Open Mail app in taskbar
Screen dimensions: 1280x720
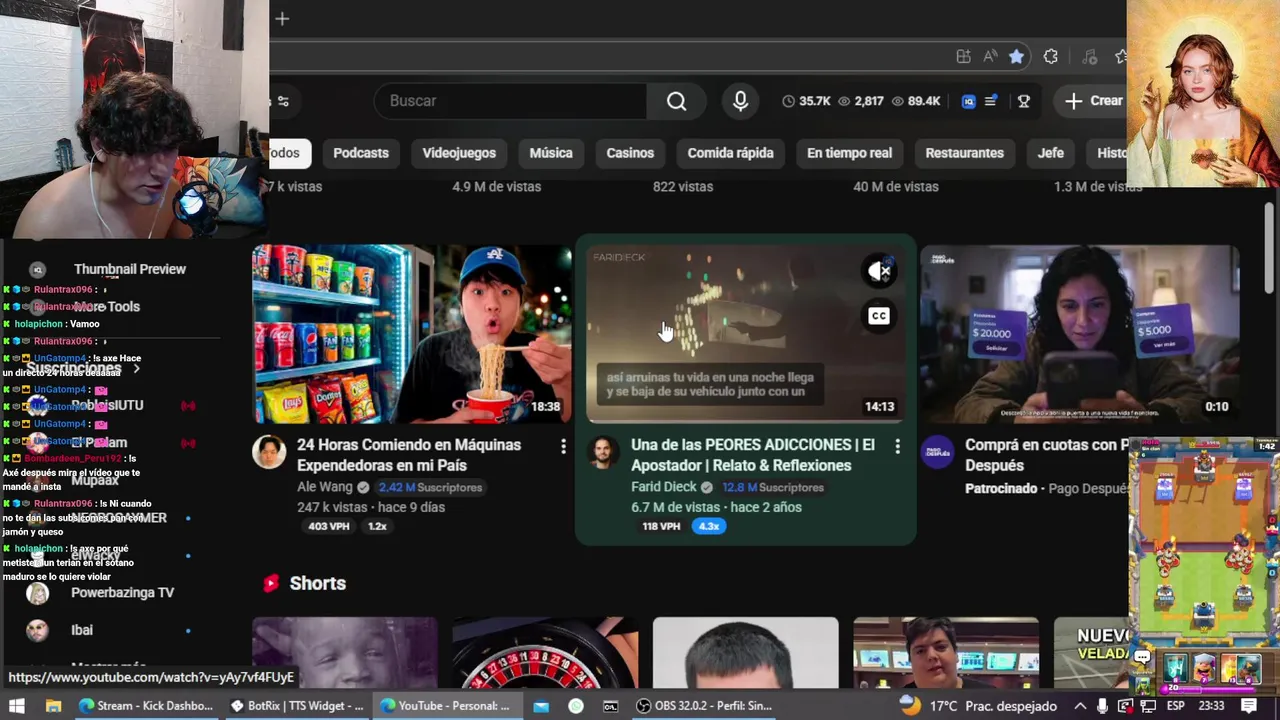(541, 706)
